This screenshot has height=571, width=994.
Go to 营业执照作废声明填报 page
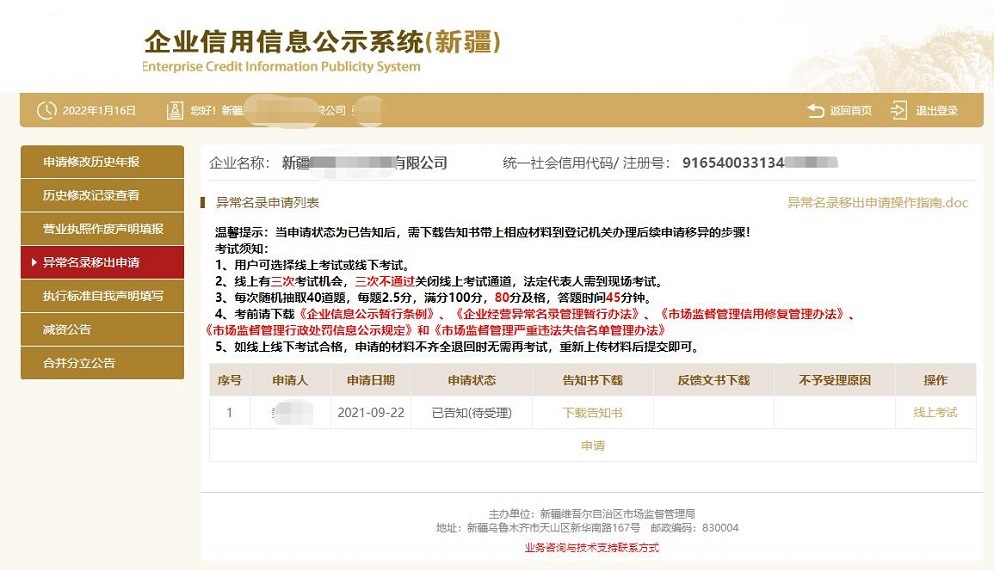pos(102,229)
